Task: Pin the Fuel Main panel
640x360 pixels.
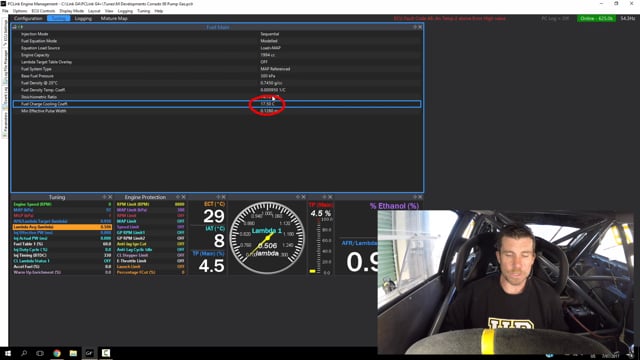Action: click(415, 27)
